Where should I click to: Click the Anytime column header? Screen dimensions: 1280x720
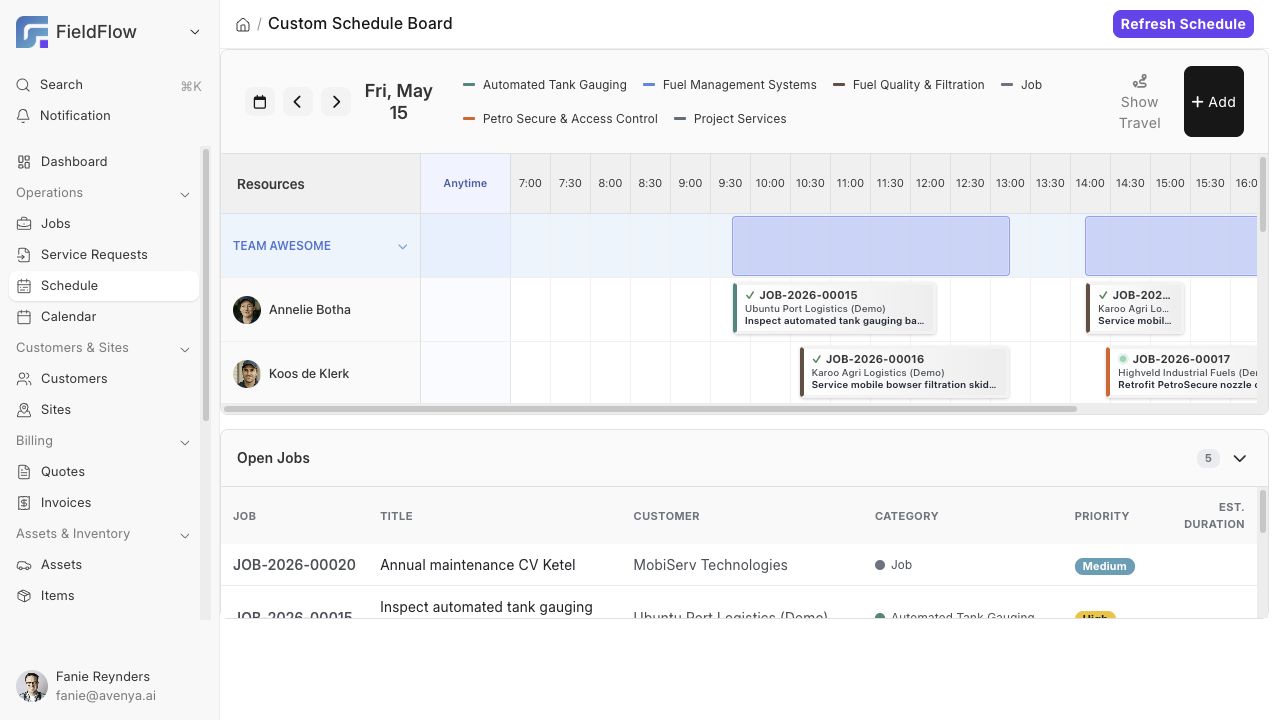[x=465, y=184]
